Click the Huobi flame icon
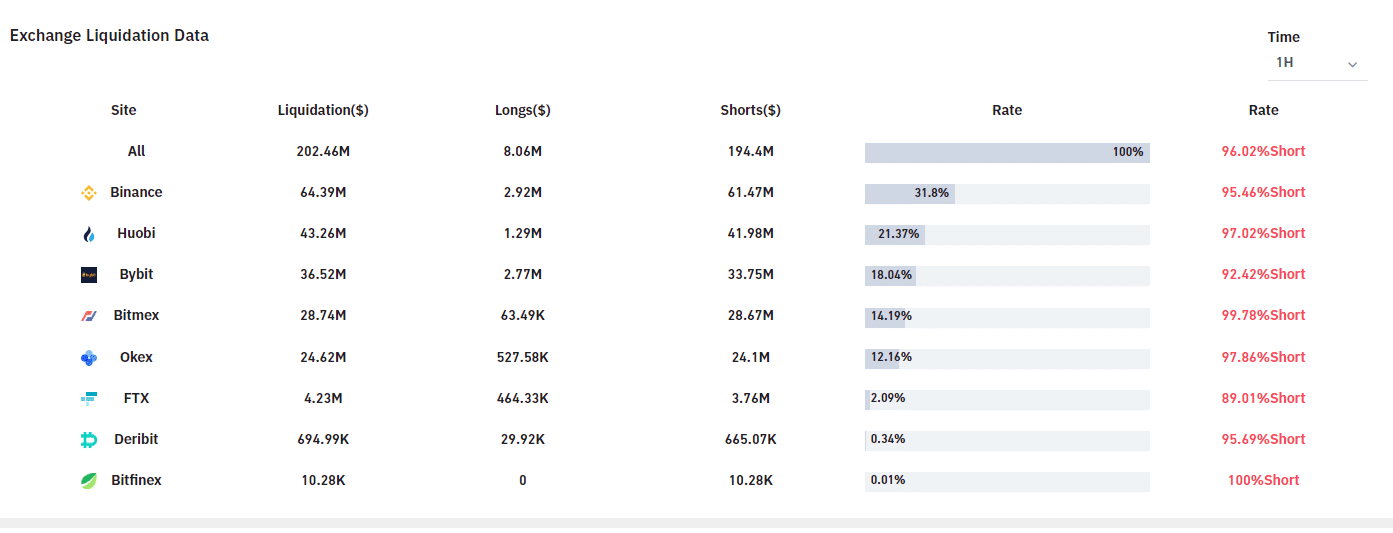 point(88,234)
